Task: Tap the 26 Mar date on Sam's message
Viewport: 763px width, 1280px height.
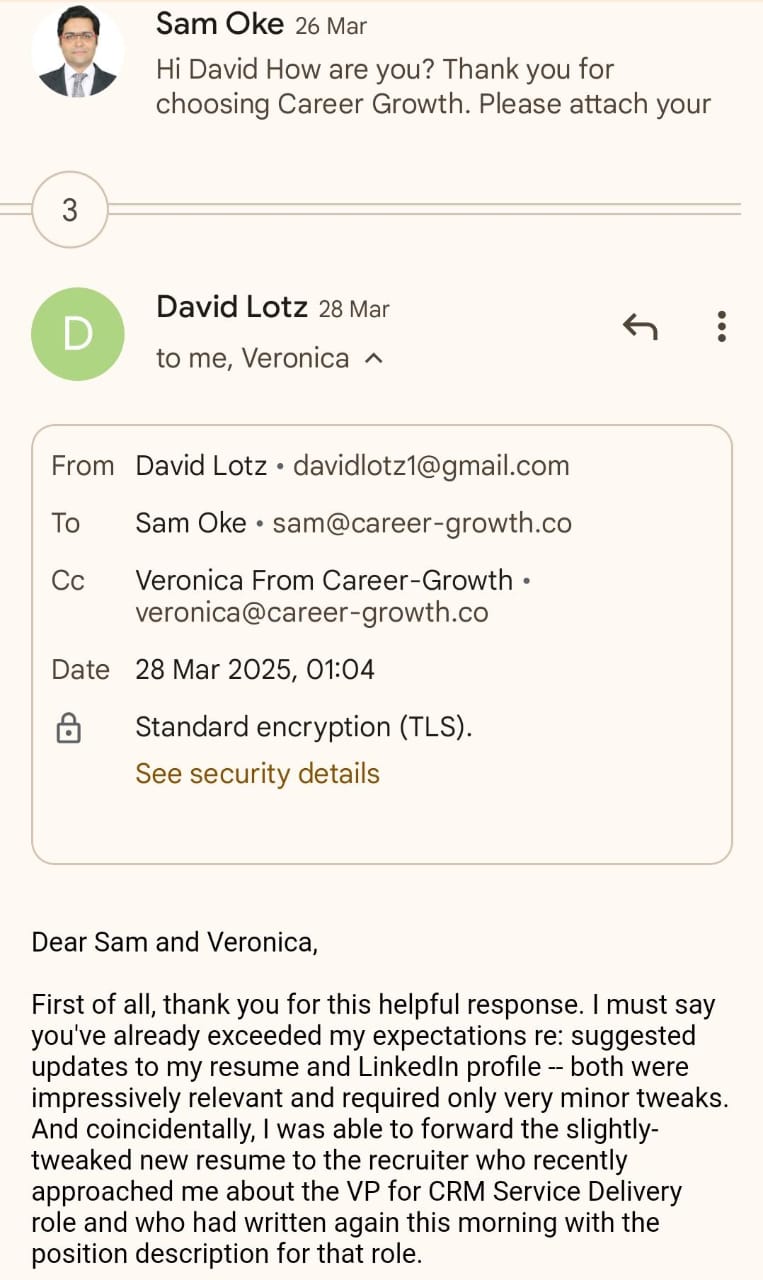Action: [331, 26]
